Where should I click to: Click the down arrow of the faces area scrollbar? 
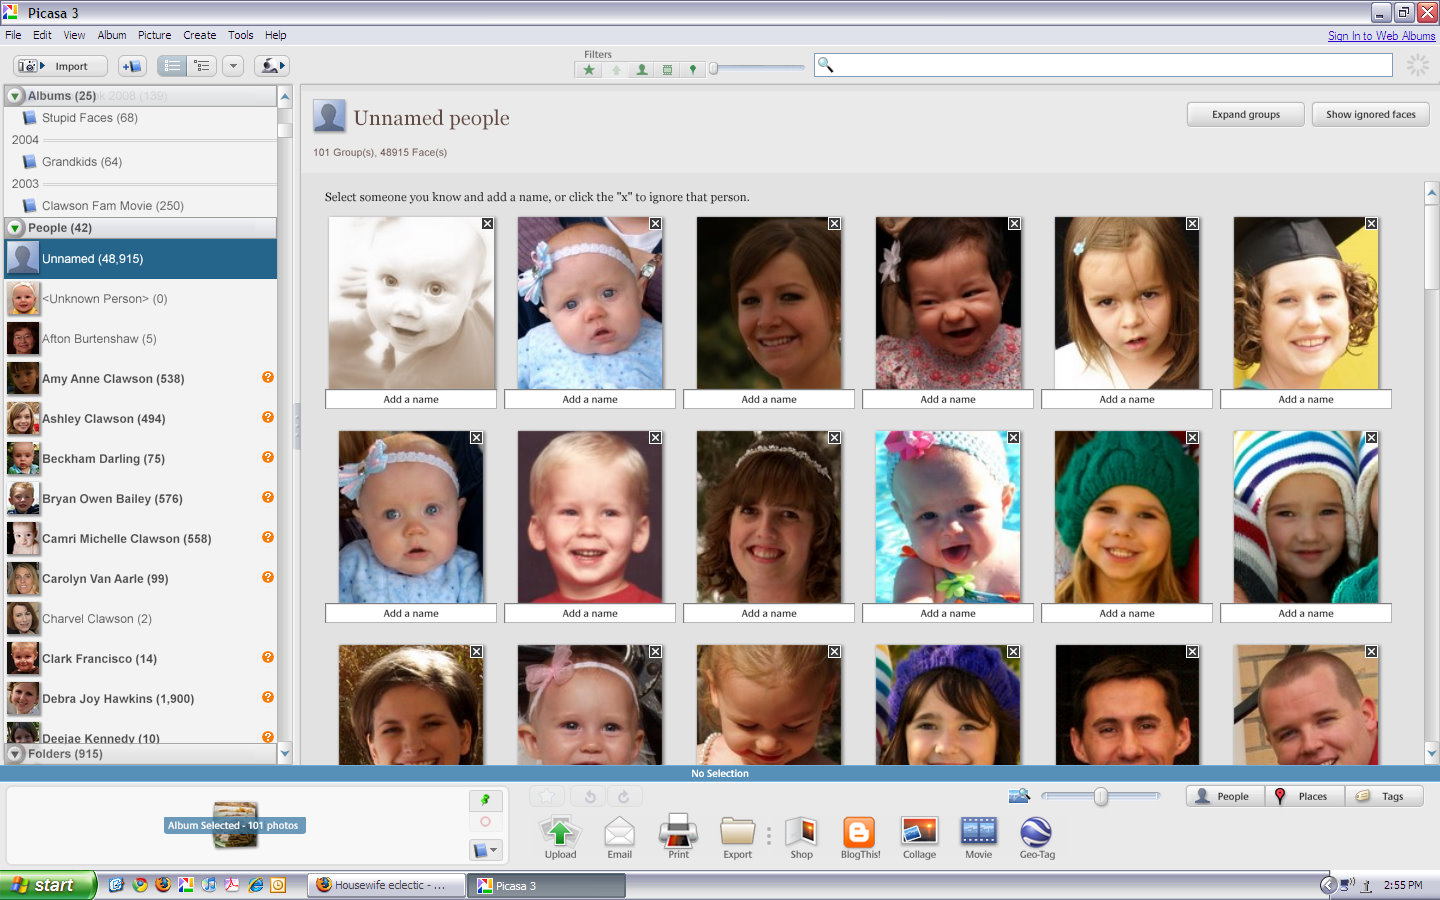point(1431,753)
